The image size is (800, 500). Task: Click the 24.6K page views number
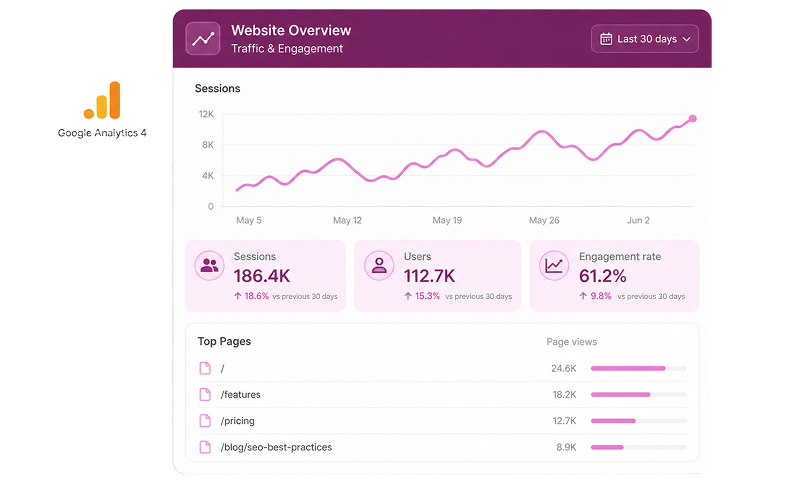pyautogui.click(x=564, y=368)
